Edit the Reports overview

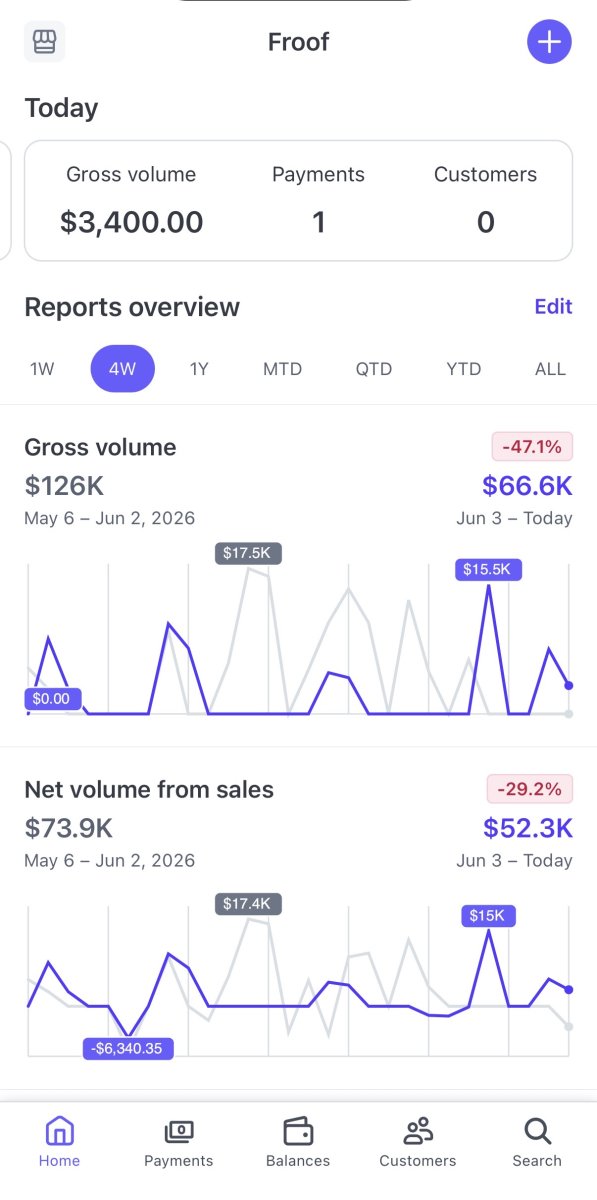tap(553, 306)
